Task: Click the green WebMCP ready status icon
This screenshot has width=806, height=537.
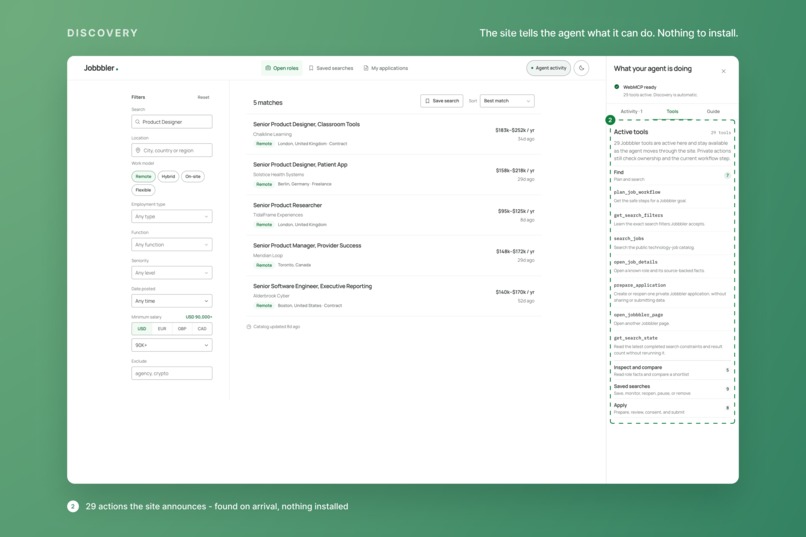Action: [x=616, y=87]
